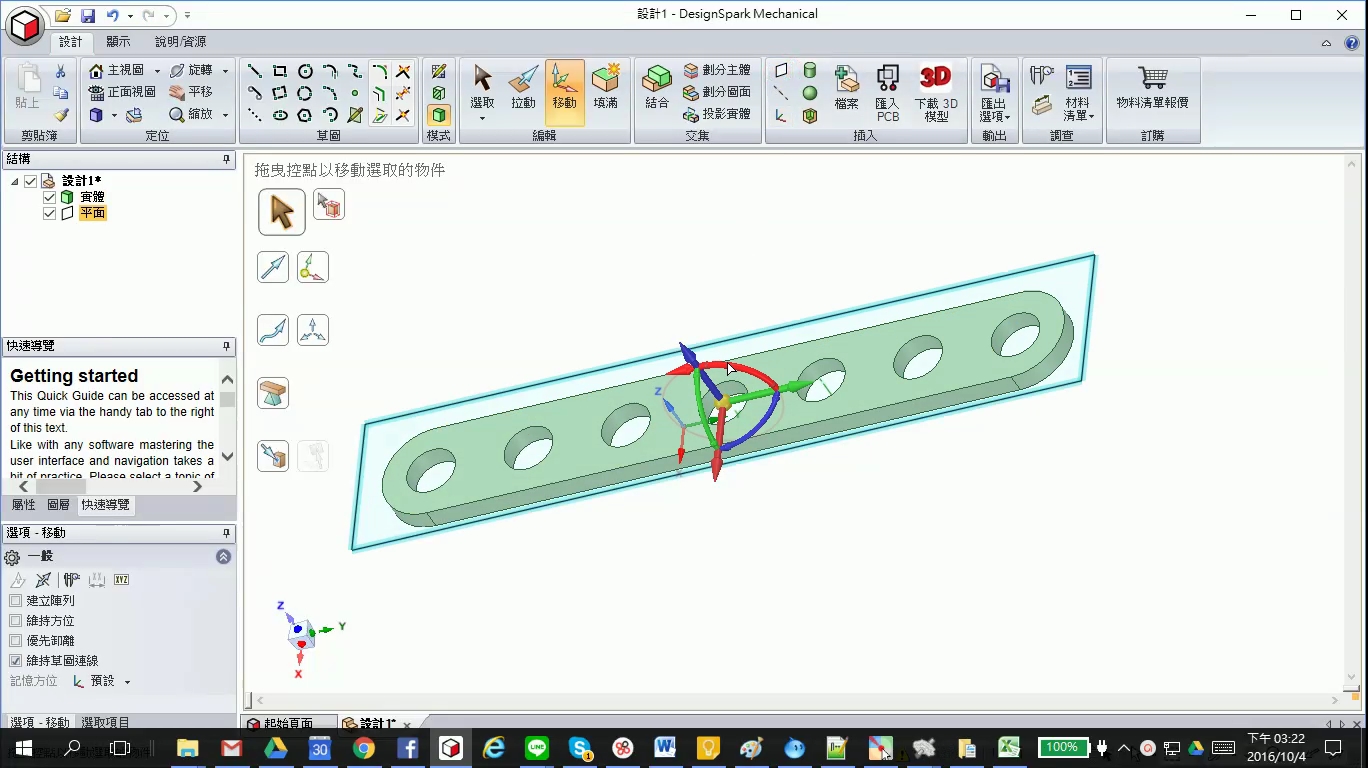This screenshot has height=768, width=1368.
Task: Click the 投影實體 project tool
Action: tap(717, 114)
